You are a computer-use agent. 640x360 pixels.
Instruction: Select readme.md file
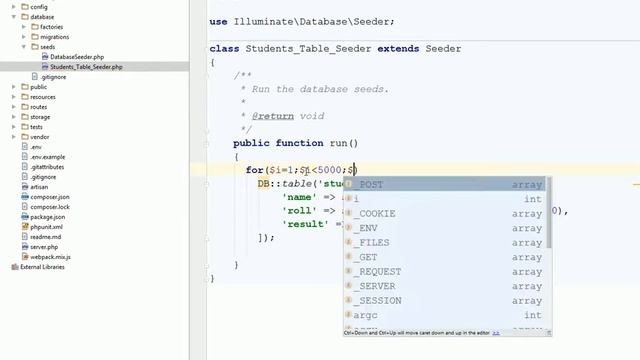click(45, 237)
